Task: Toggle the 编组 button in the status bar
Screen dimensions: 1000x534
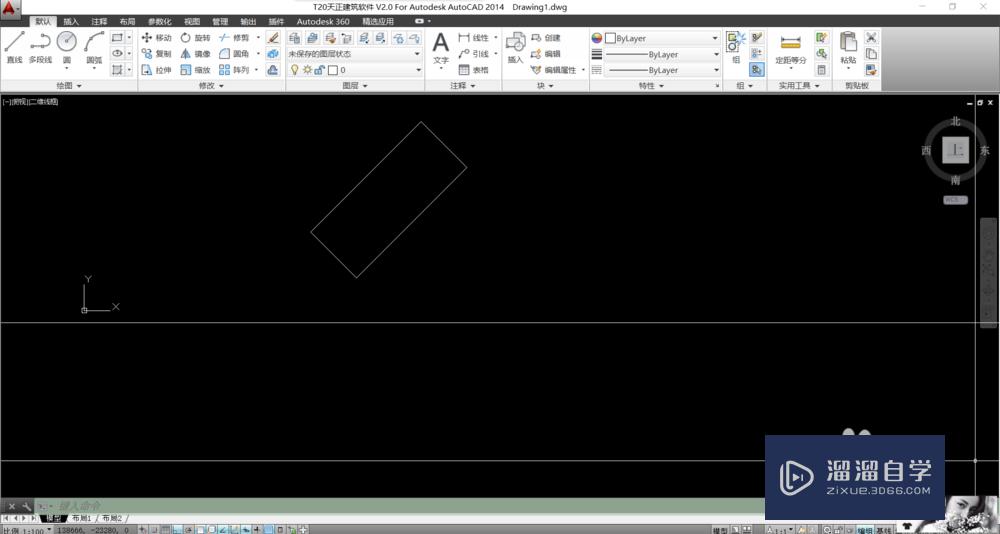Action: click(865, 530)
